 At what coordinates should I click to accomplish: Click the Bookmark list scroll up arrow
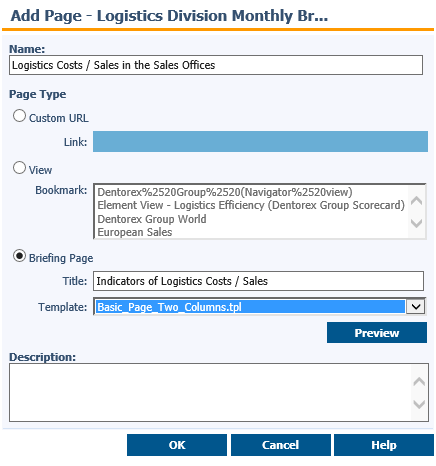click(x=417, y=201)
